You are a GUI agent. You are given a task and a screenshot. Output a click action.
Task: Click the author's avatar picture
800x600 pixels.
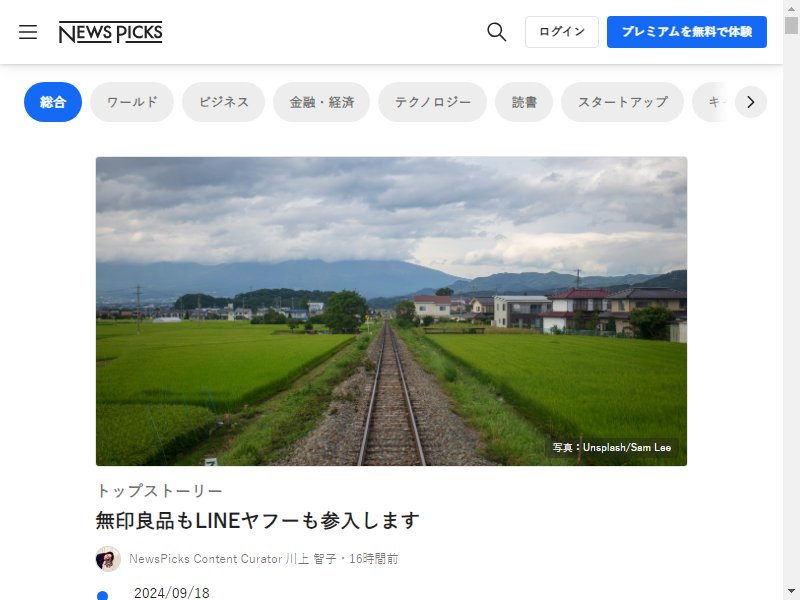[x=108, y=559]
